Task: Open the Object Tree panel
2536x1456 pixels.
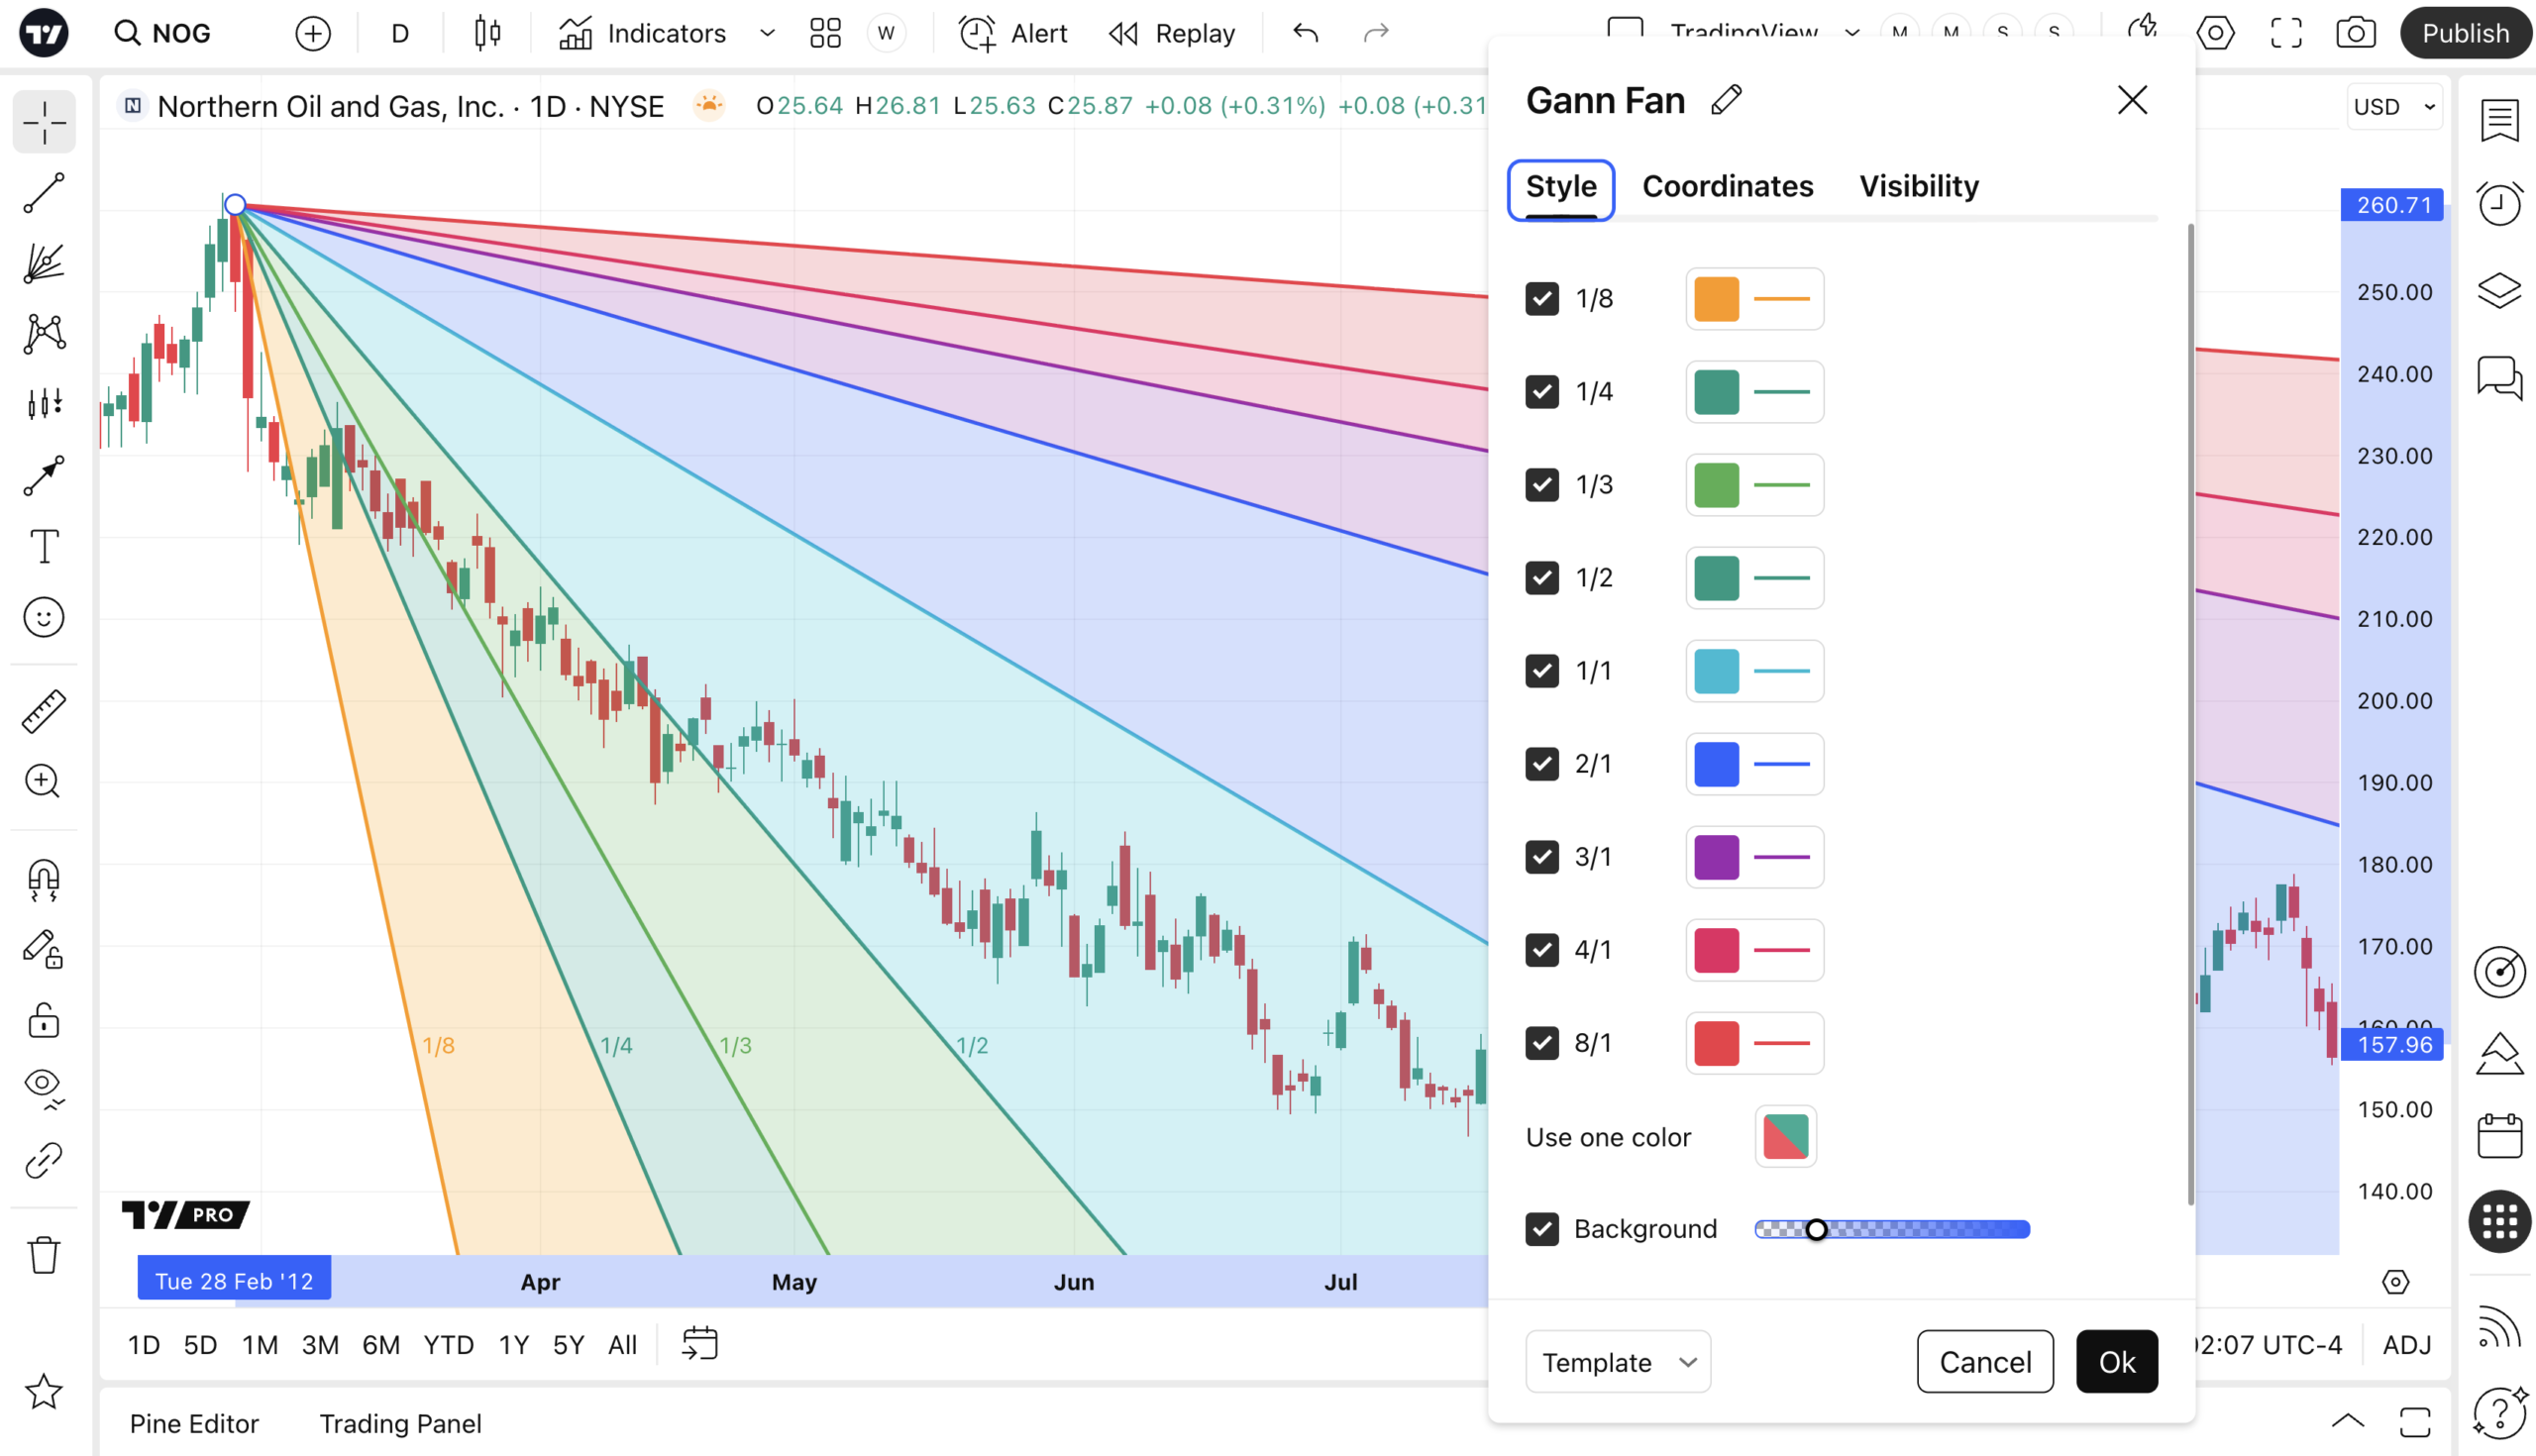Action: [x=2498, y=289]
